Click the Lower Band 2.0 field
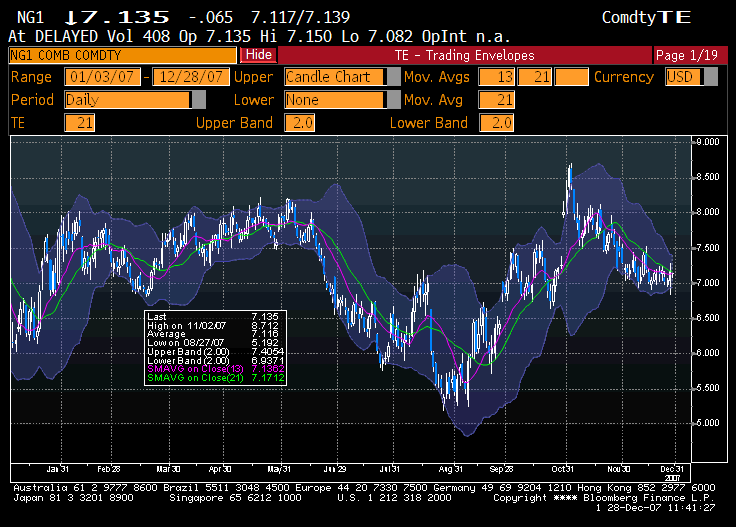736x527 pixels. click(x=497, y=123)
